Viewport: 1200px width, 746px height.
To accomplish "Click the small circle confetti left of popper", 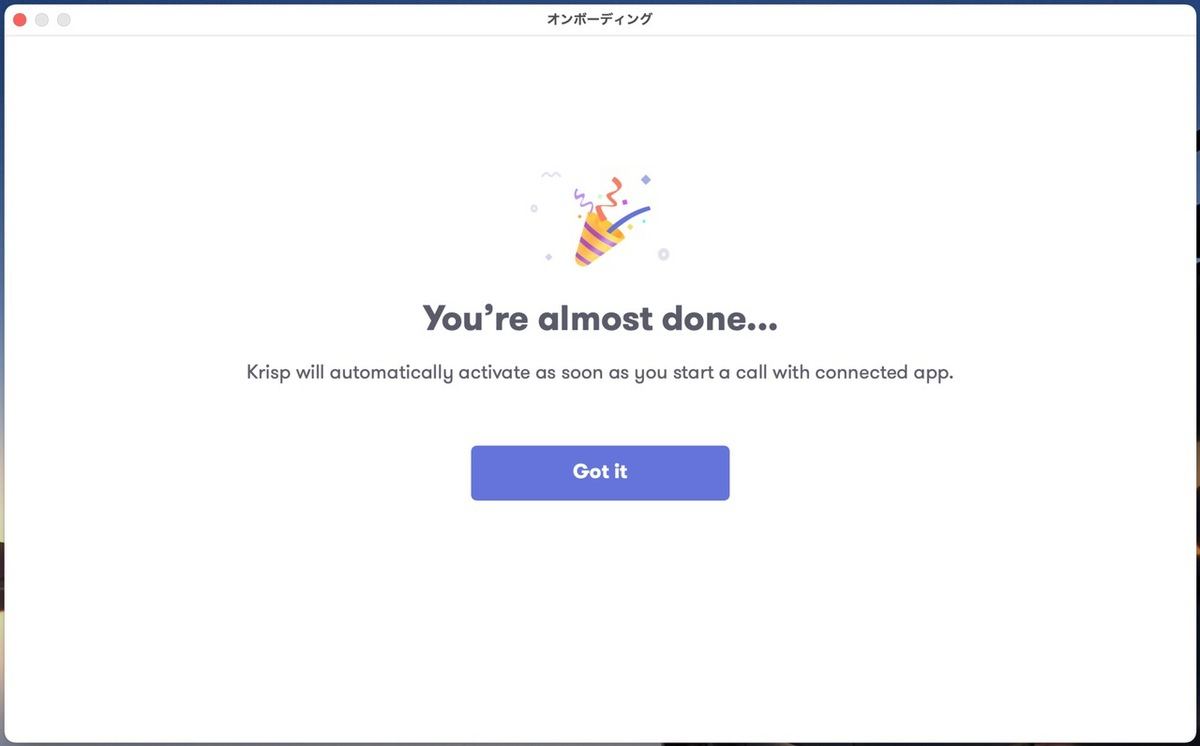I will click(534, 208).
